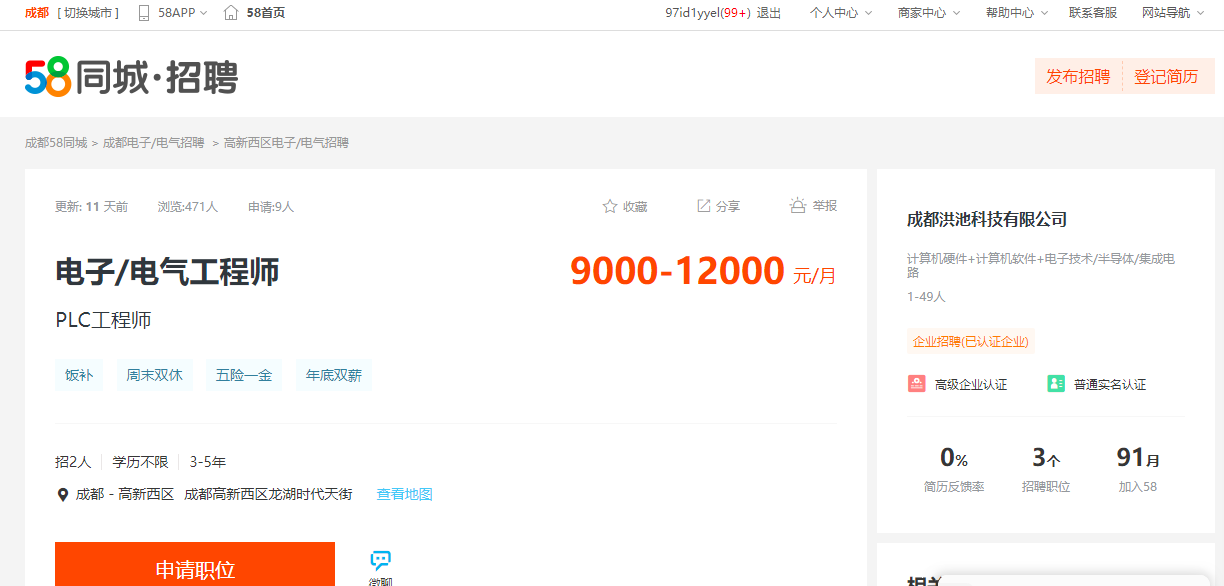
Task: Click the 招2人 recruitment count
Action: (x=73, y=462)
